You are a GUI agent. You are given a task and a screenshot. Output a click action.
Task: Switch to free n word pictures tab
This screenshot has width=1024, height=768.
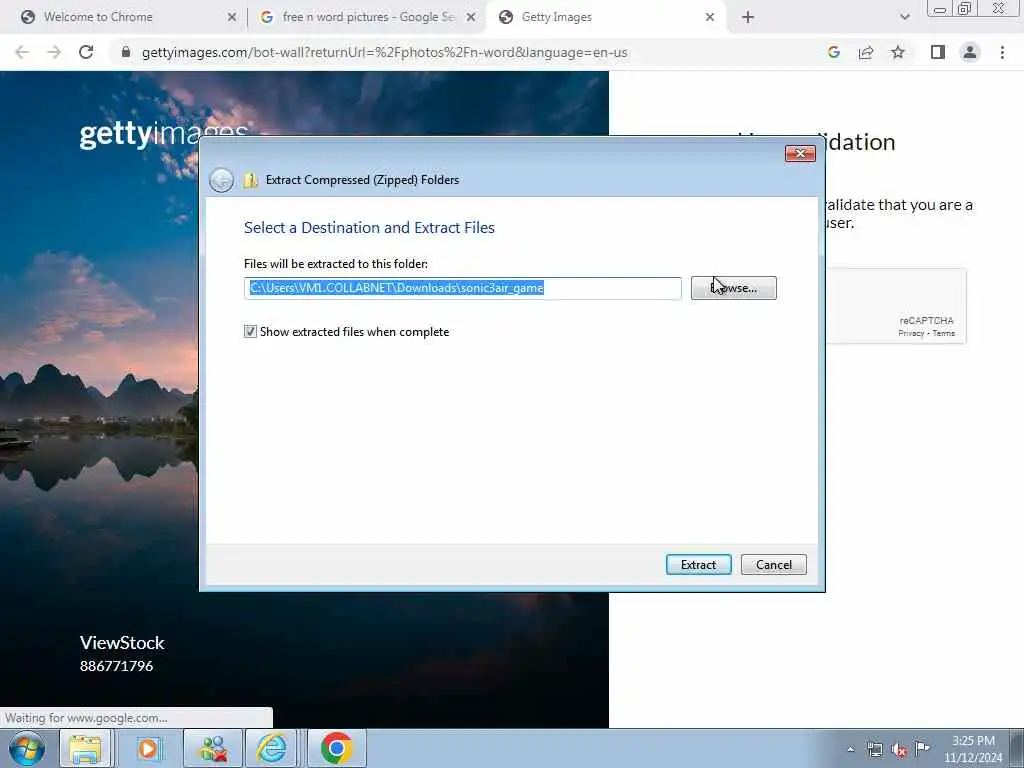tap(366, 17)
